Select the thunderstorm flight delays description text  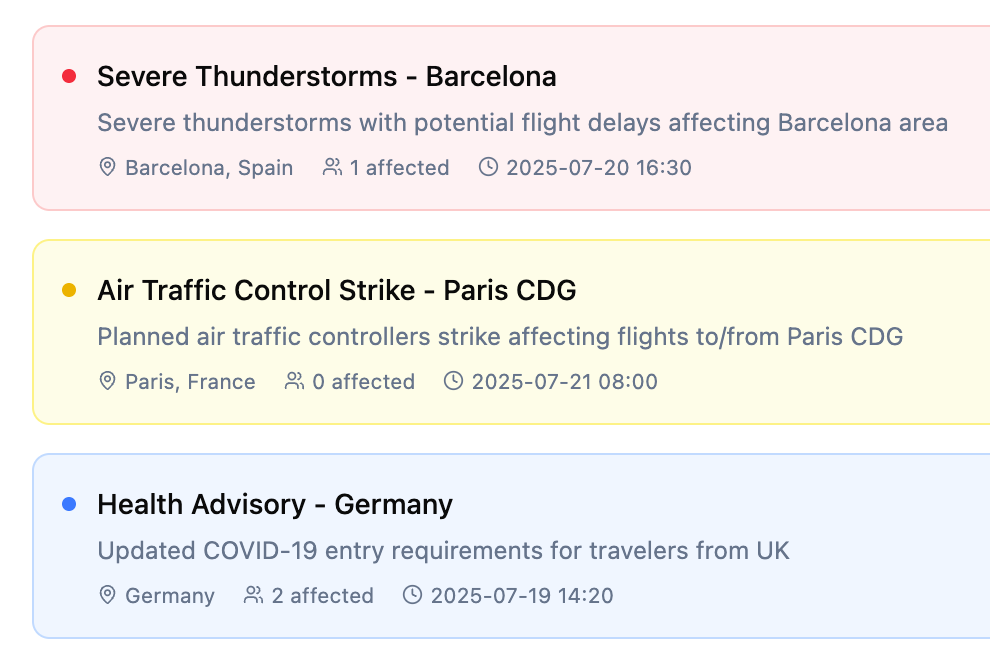522,123
